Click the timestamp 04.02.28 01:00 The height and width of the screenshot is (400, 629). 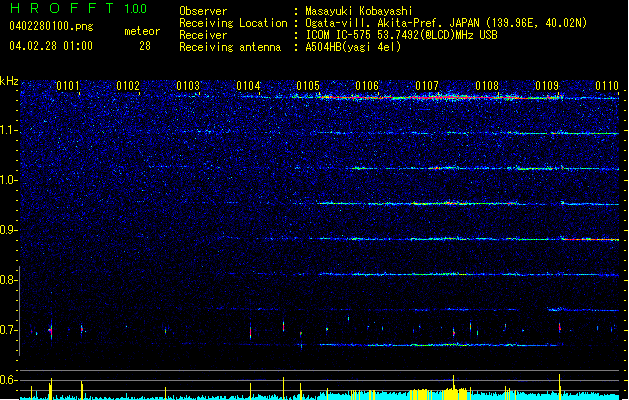coord(51,46)
